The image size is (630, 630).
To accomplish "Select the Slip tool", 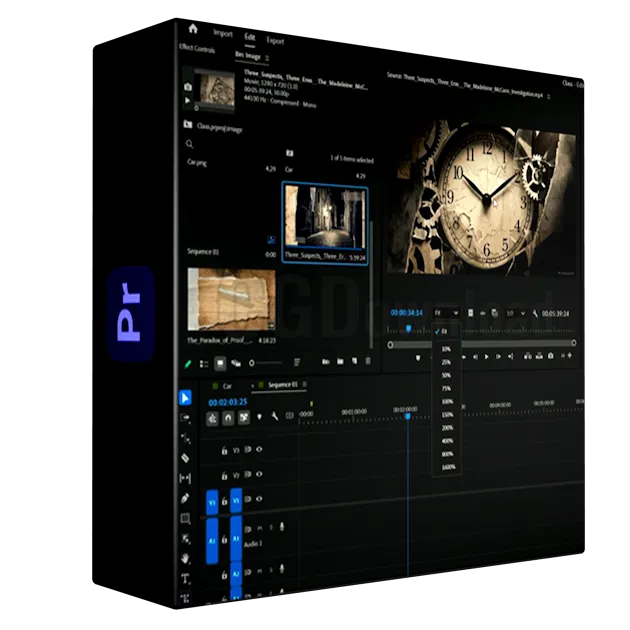I will pos(185,478).
